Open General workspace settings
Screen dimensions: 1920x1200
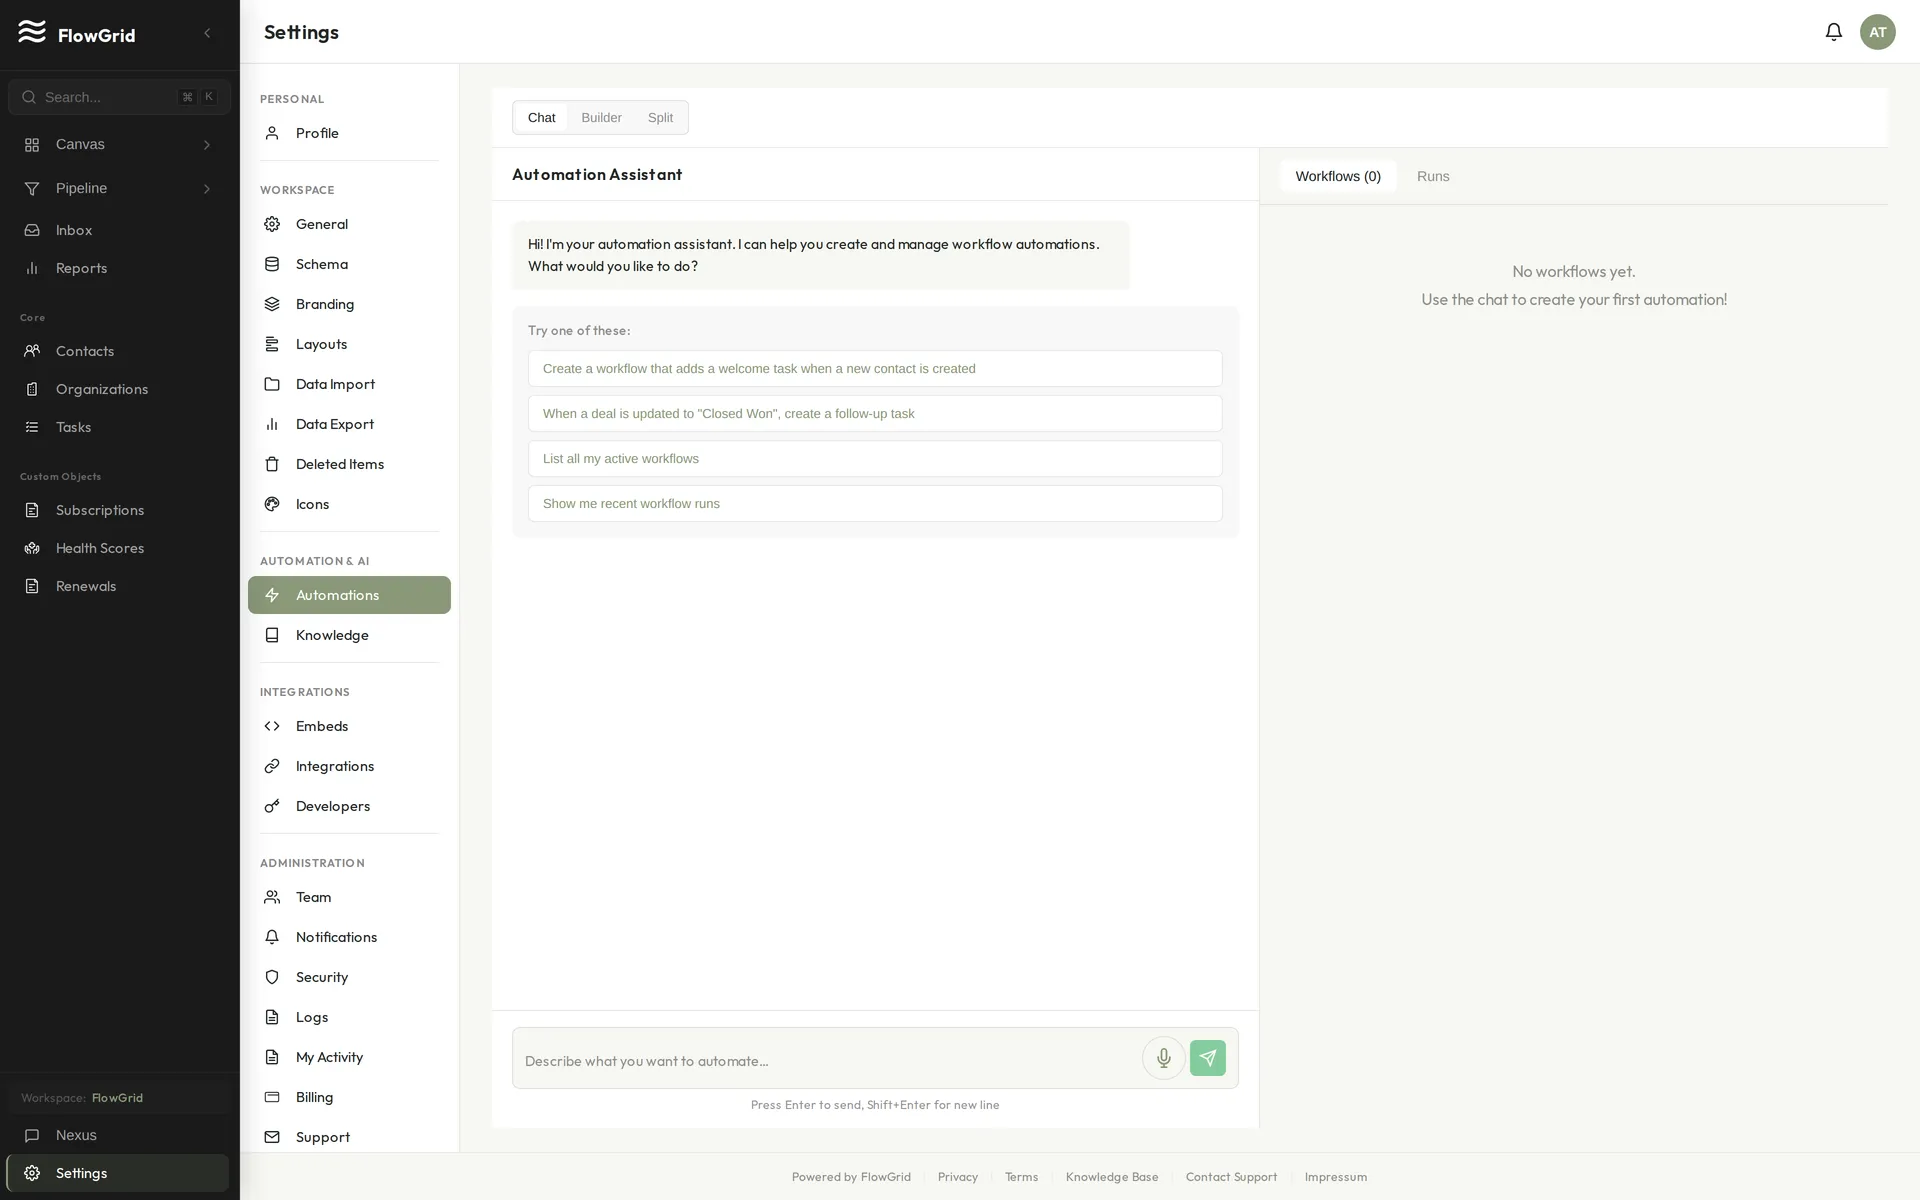[349, 224]
